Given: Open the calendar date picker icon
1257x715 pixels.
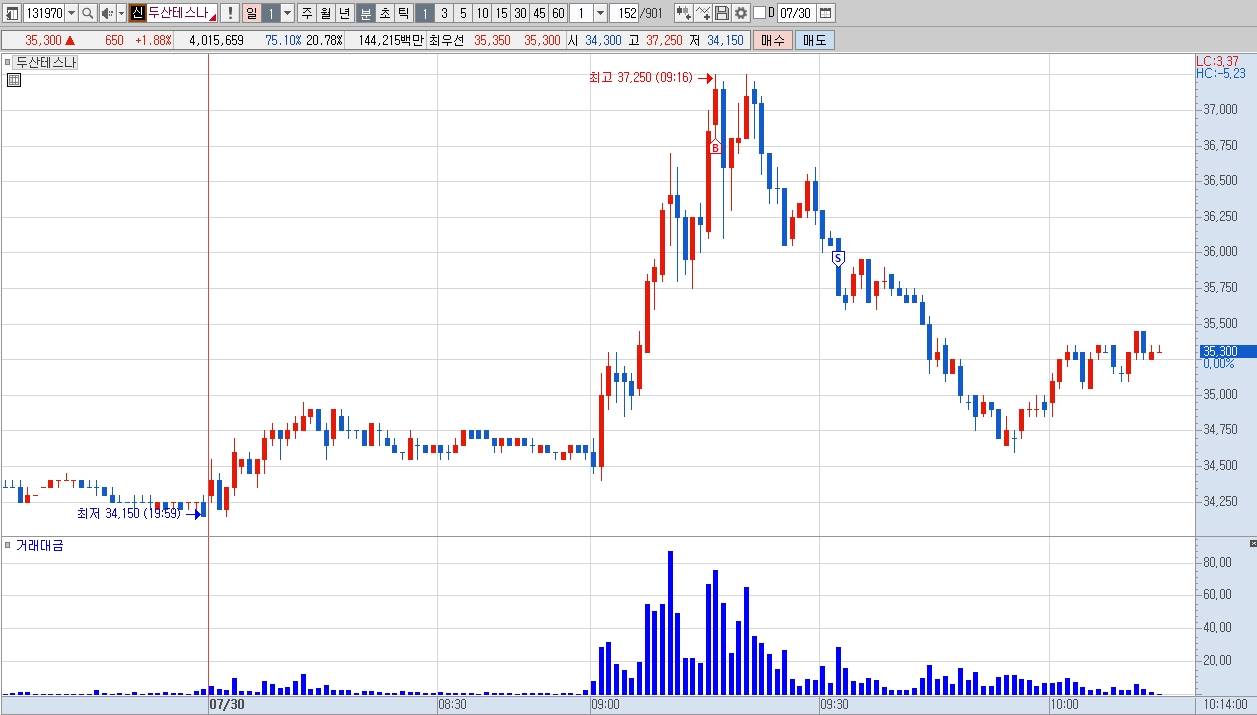Looking at the screenshot, I should coord(826,13).
